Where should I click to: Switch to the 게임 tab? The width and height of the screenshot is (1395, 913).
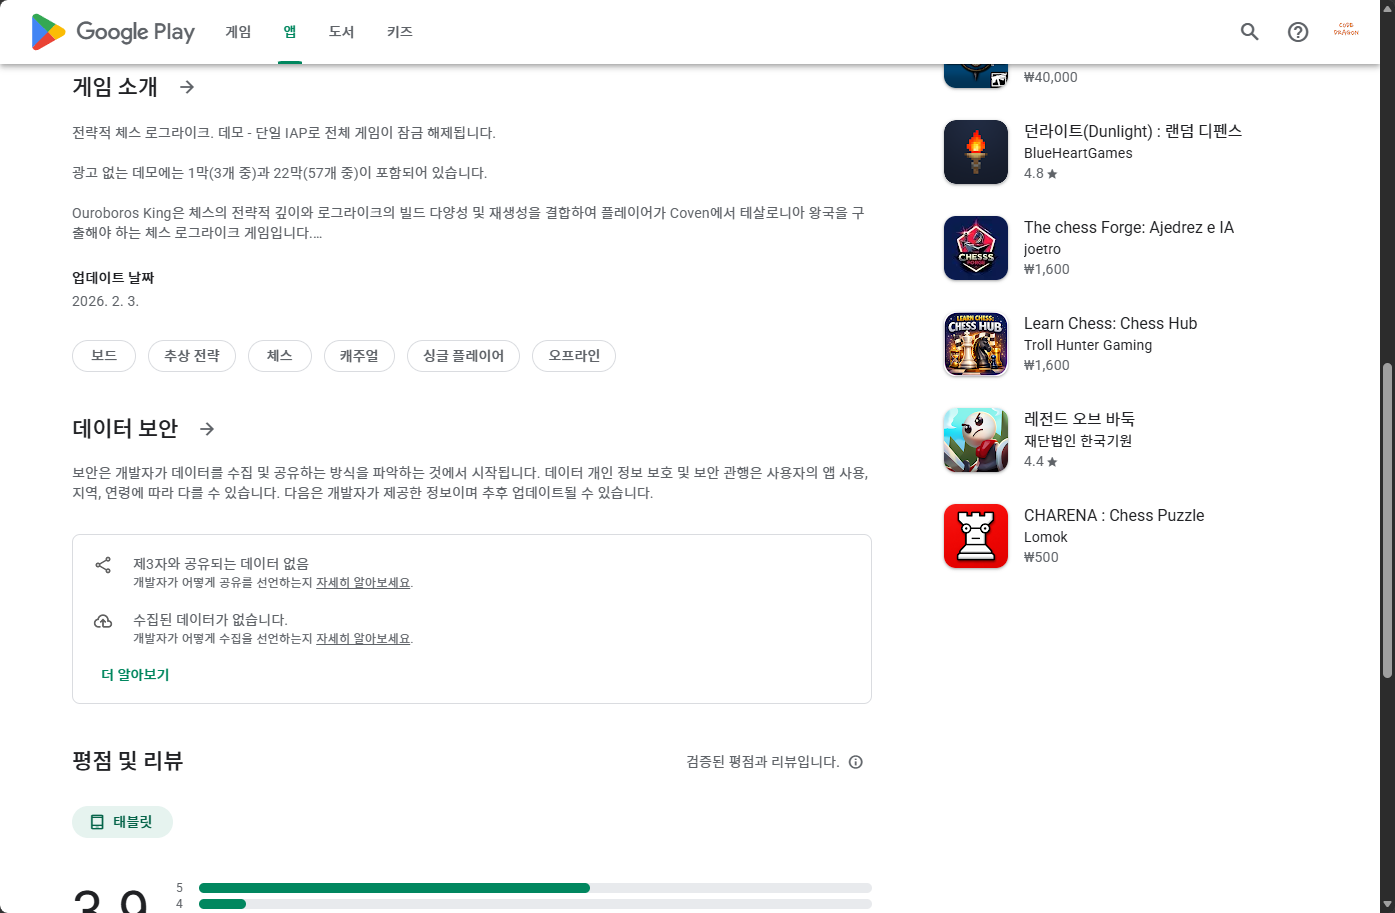pos(238,32)
